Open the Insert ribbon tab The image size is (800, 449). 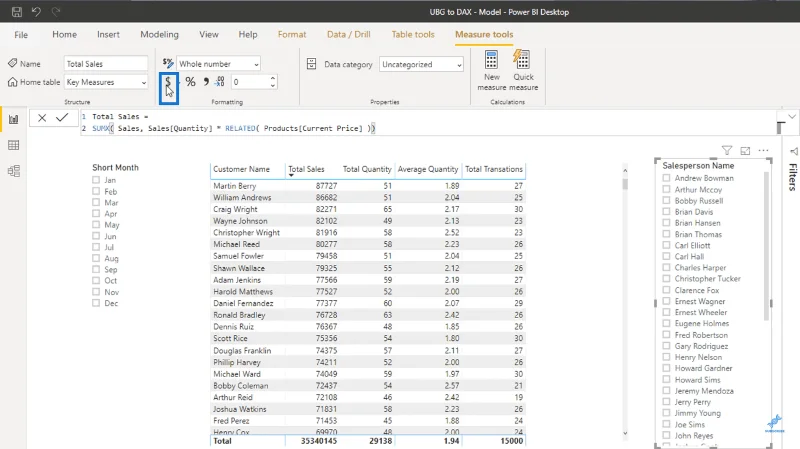(x=108, y=34)
